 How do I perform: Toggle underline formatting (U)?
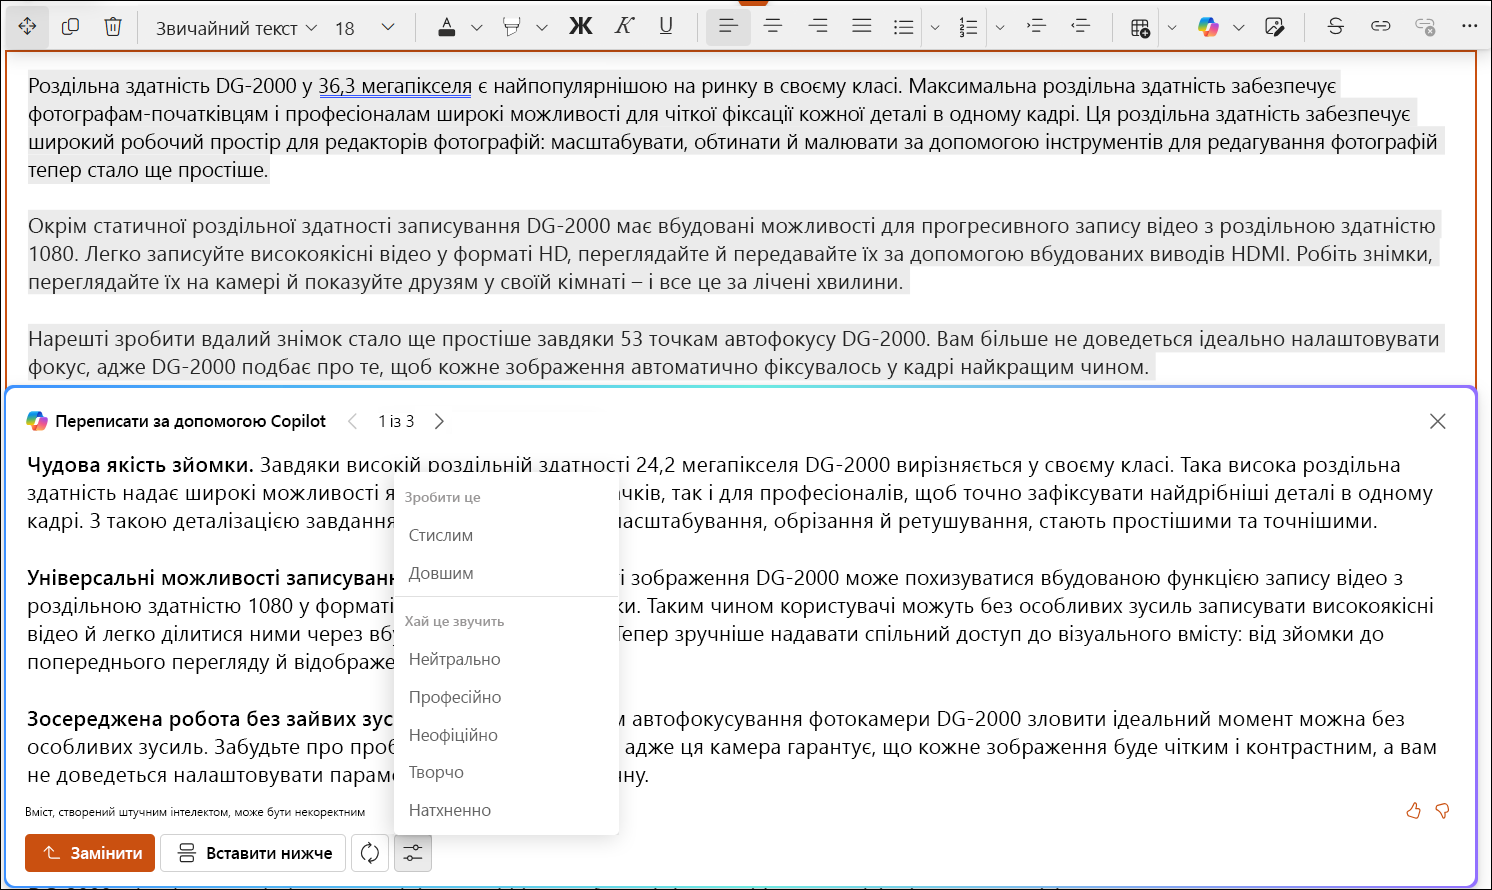point(666,27)
